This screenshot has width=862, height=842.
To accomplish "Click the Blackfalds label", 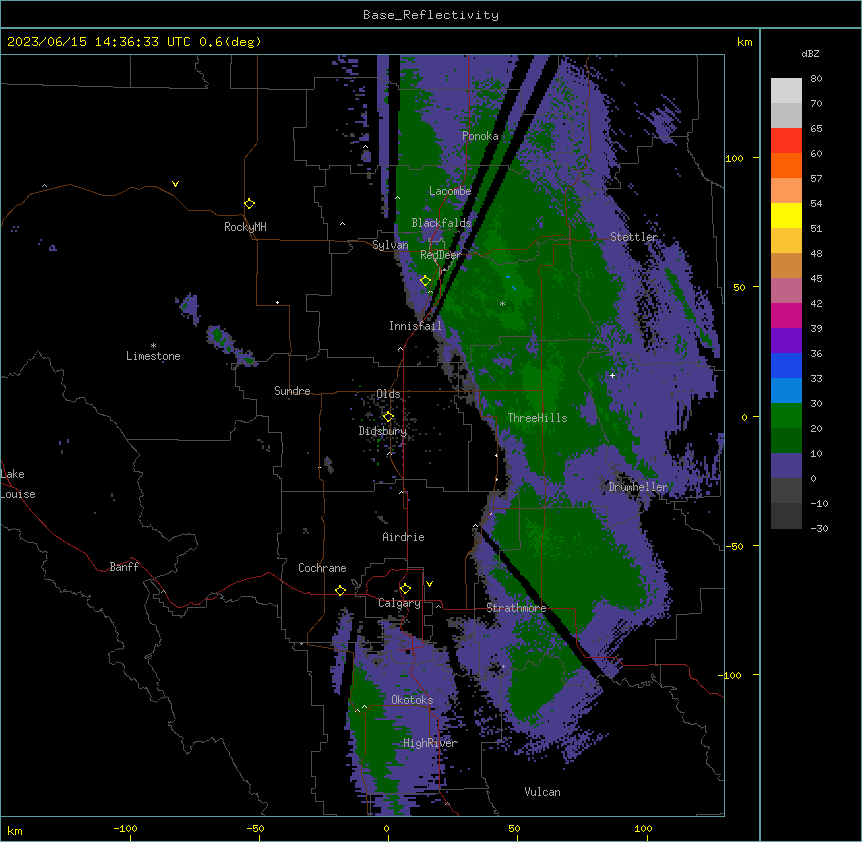I will (x=441, y=223).
